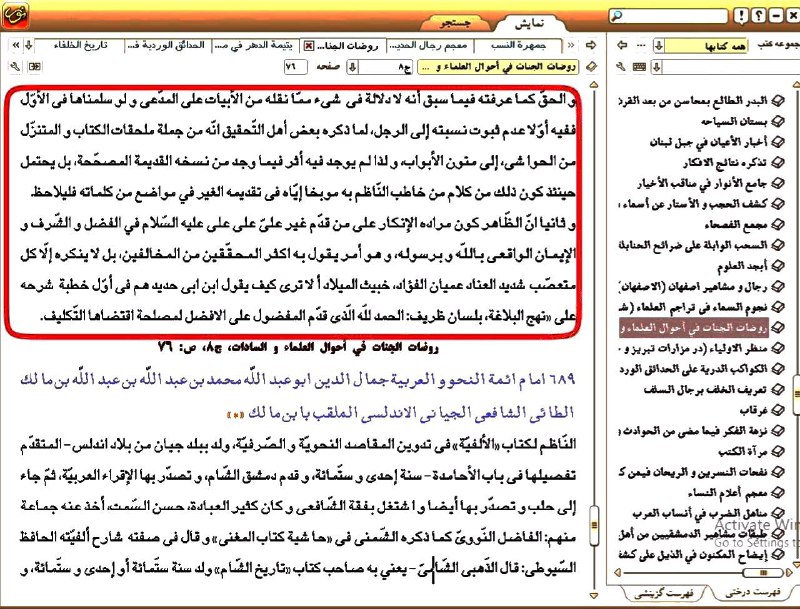
Task: Expand the dropdown arrow next to همه كتابها
Action: (x=659, y=46)
